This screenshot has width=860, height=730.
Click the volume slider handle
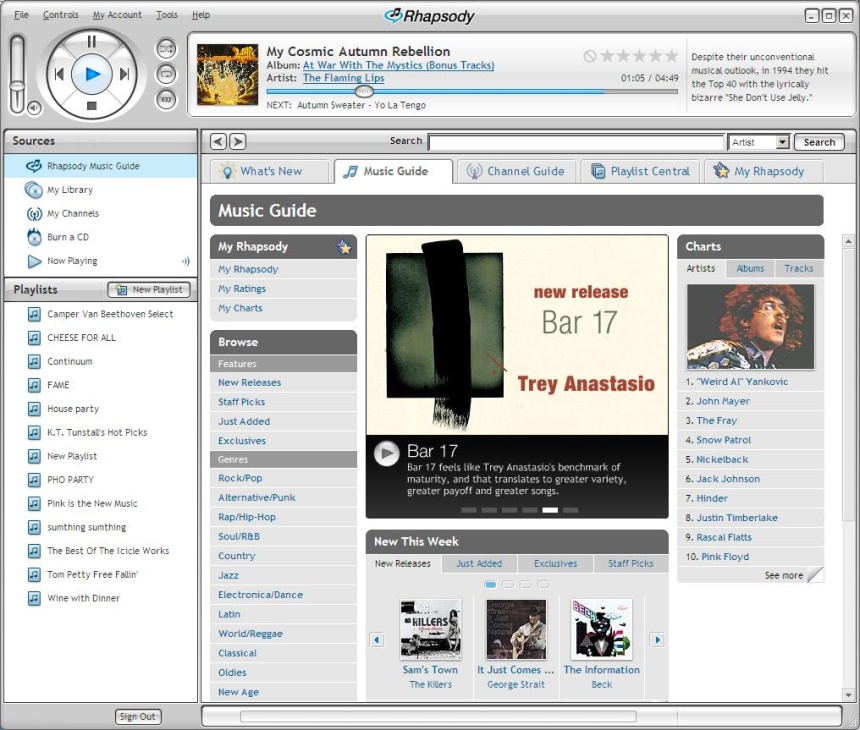point(18,85)
